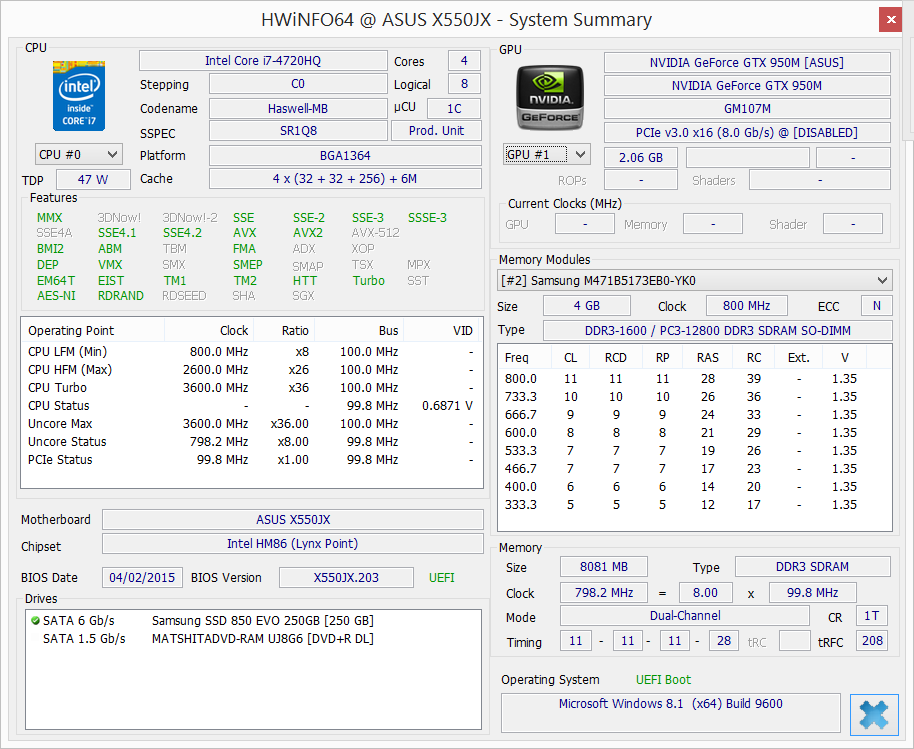Click the RAS column header in timings table
This screenshot has height=749, width=914.
pos(708,357)
